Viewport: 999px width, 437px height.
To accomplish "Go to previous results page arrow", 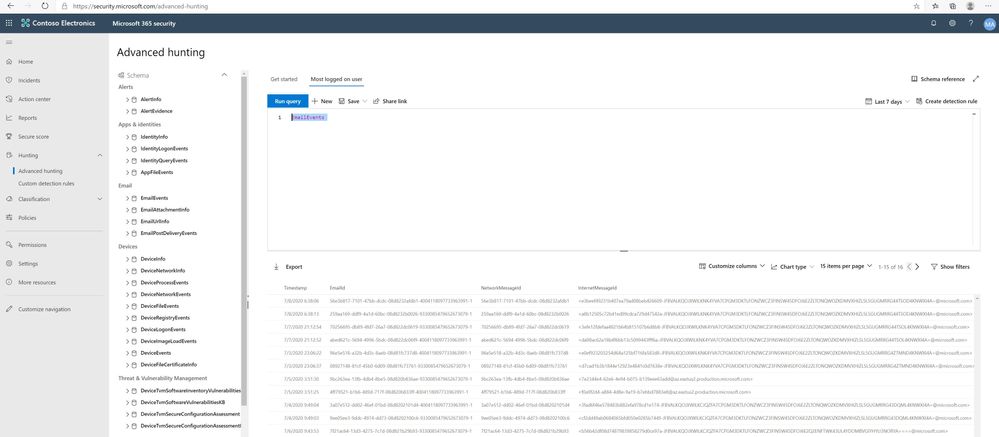I will click(909, 267).
